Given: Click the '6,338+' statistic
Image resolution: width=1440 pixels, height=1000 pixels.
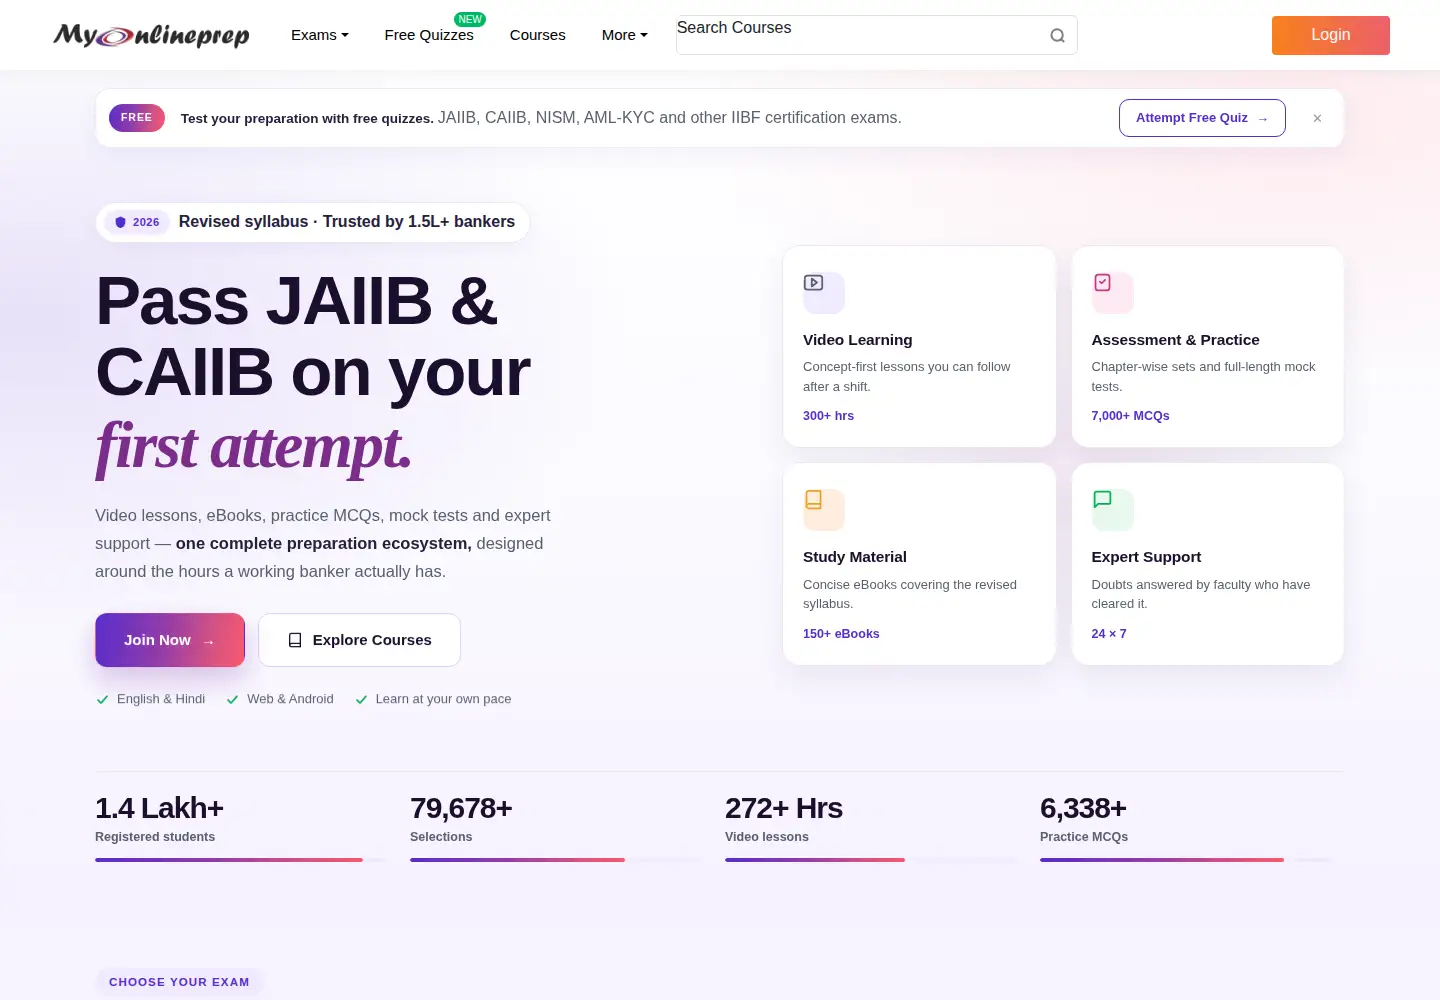Looking at the screenshot, I should pyautogui.click(x=1083, y=808).
